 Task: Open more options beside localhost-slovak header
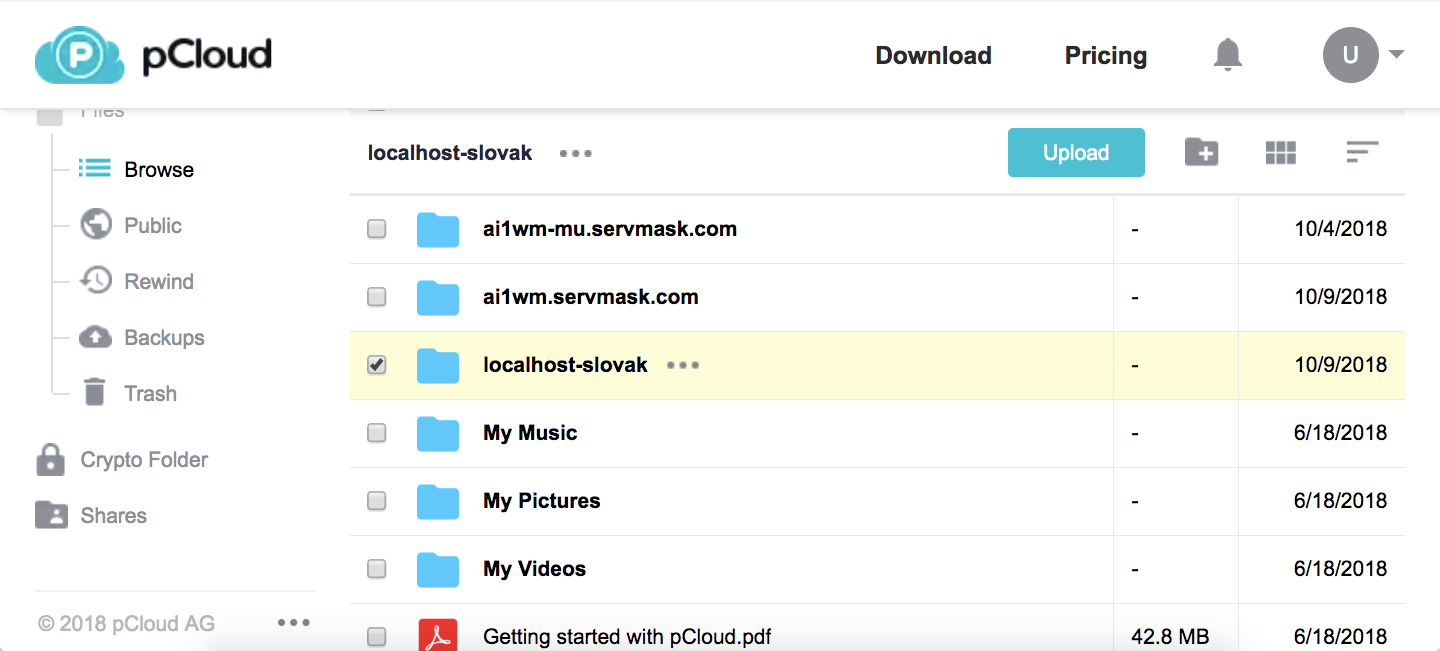[x=576, y=153]
